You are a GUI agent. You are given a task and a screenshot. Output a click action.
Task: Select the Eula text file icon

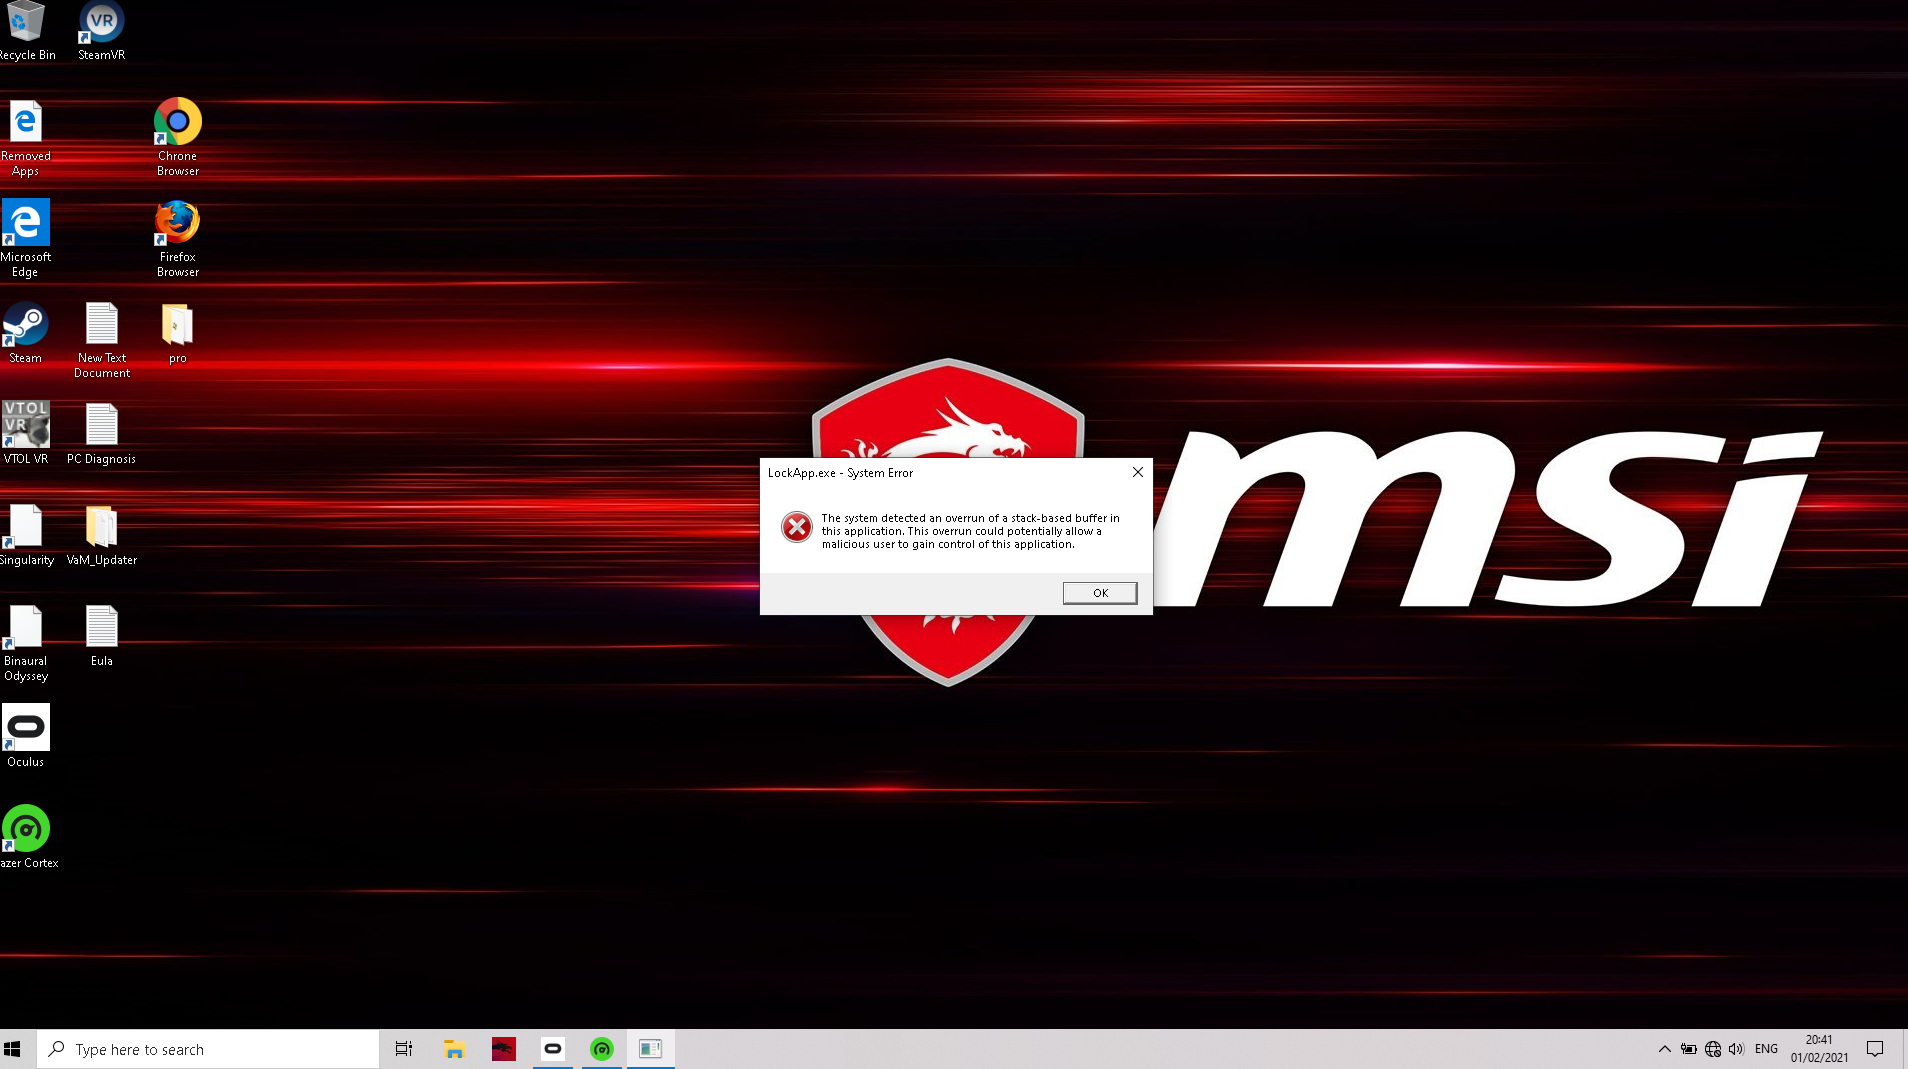click(101, 636)
